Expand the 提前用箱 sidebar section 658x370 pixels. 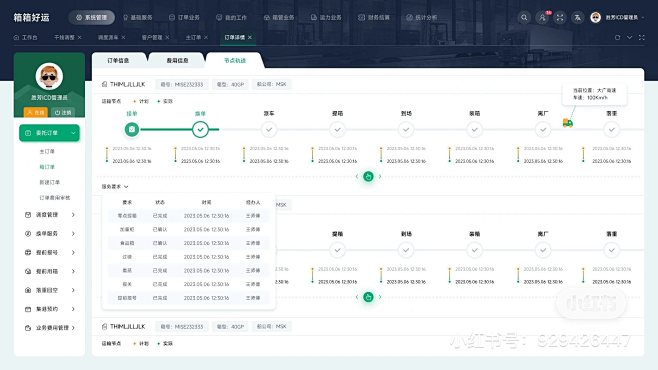coord(50,271)
